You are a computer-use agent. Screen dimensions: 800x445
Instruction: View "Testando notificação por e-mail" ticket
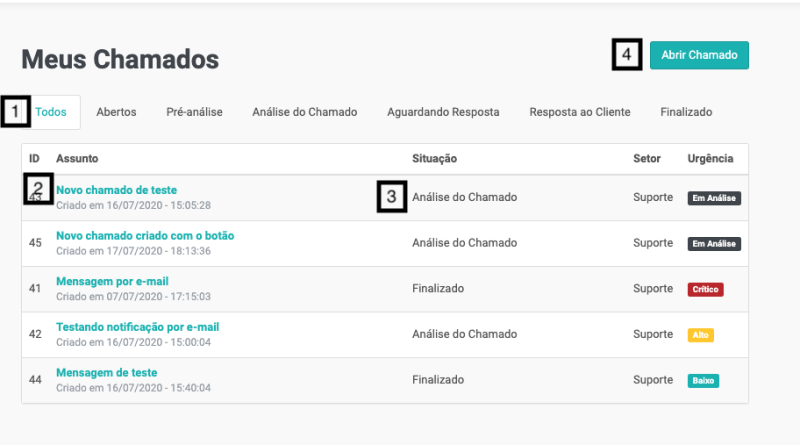tap(137, 327)
